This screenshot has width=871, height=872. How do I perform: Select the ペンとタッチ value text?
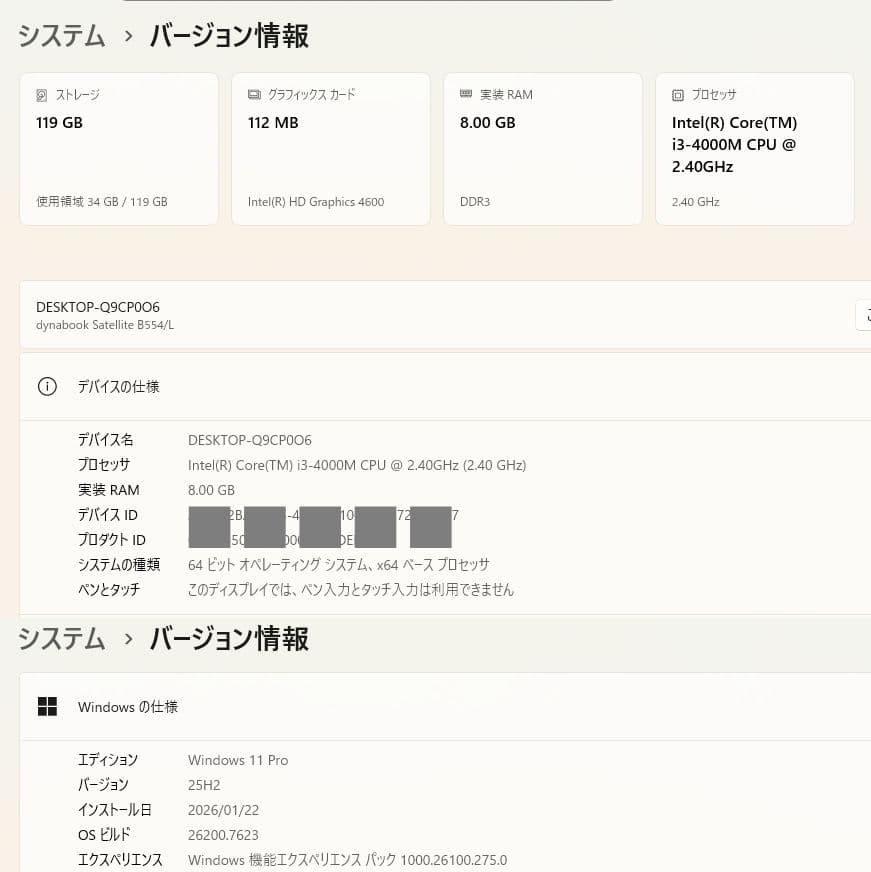point(351,589)
